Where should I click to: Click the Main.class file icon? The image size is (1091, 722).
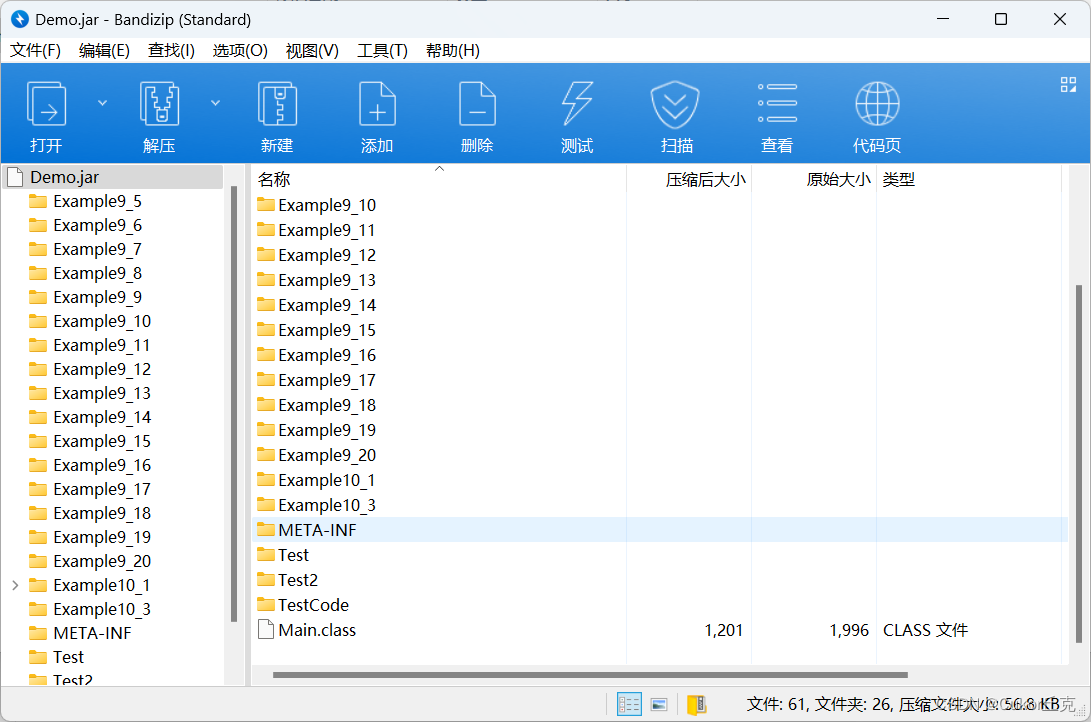(x=266, y=629)
